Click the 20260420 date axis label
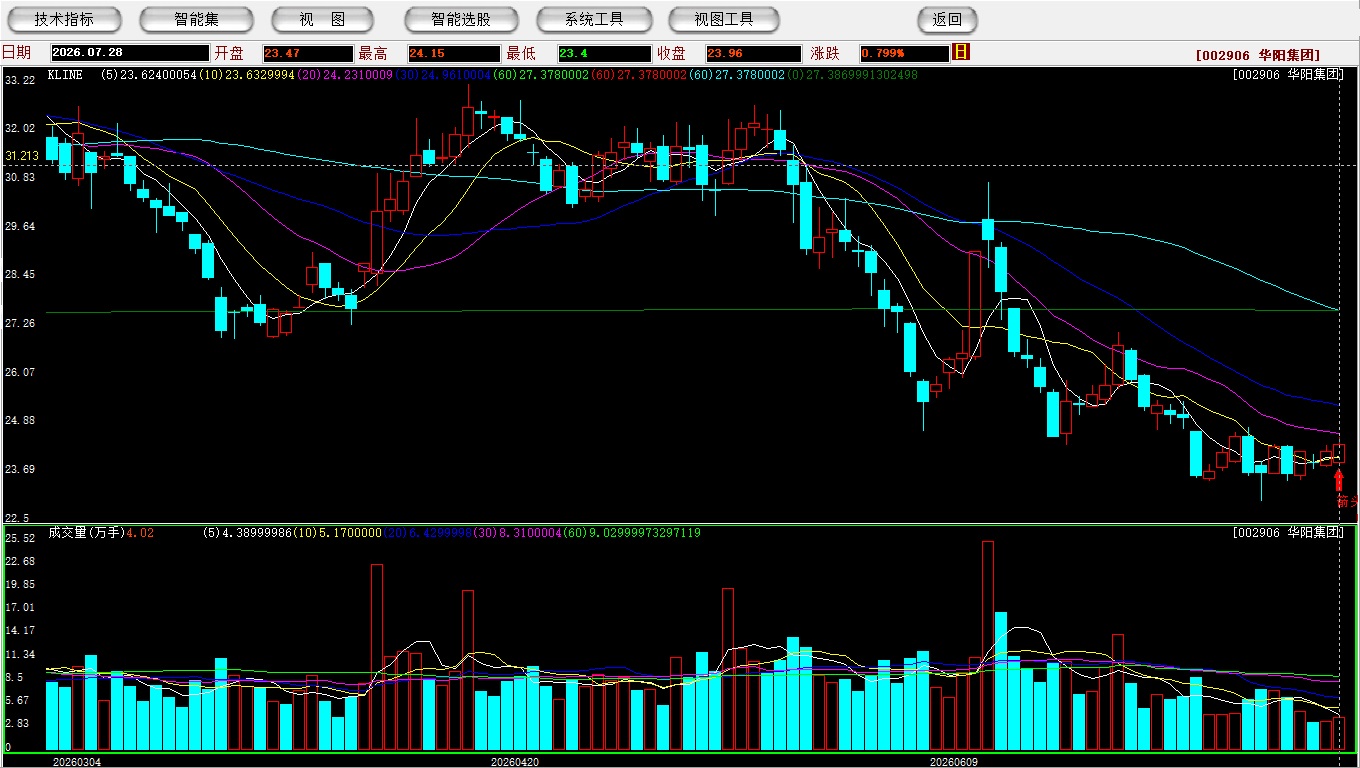Image resolution: width=1360 pixels, height=768 pixels. click(516, 762)
